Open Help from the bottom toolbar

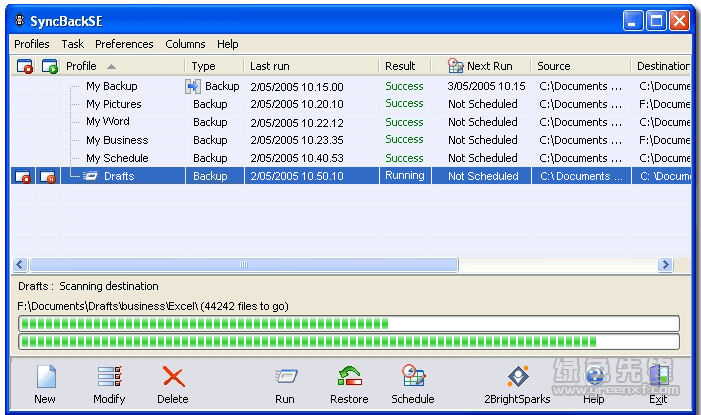click(x=594, y=377)
